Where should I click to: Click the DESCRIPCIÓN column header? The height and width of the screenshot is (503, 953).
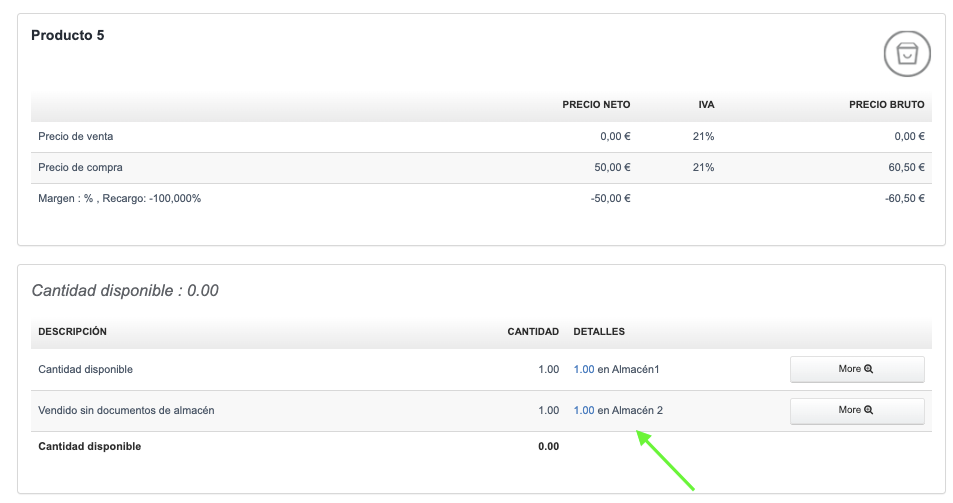pyautogui.click(x=72, y=332)
